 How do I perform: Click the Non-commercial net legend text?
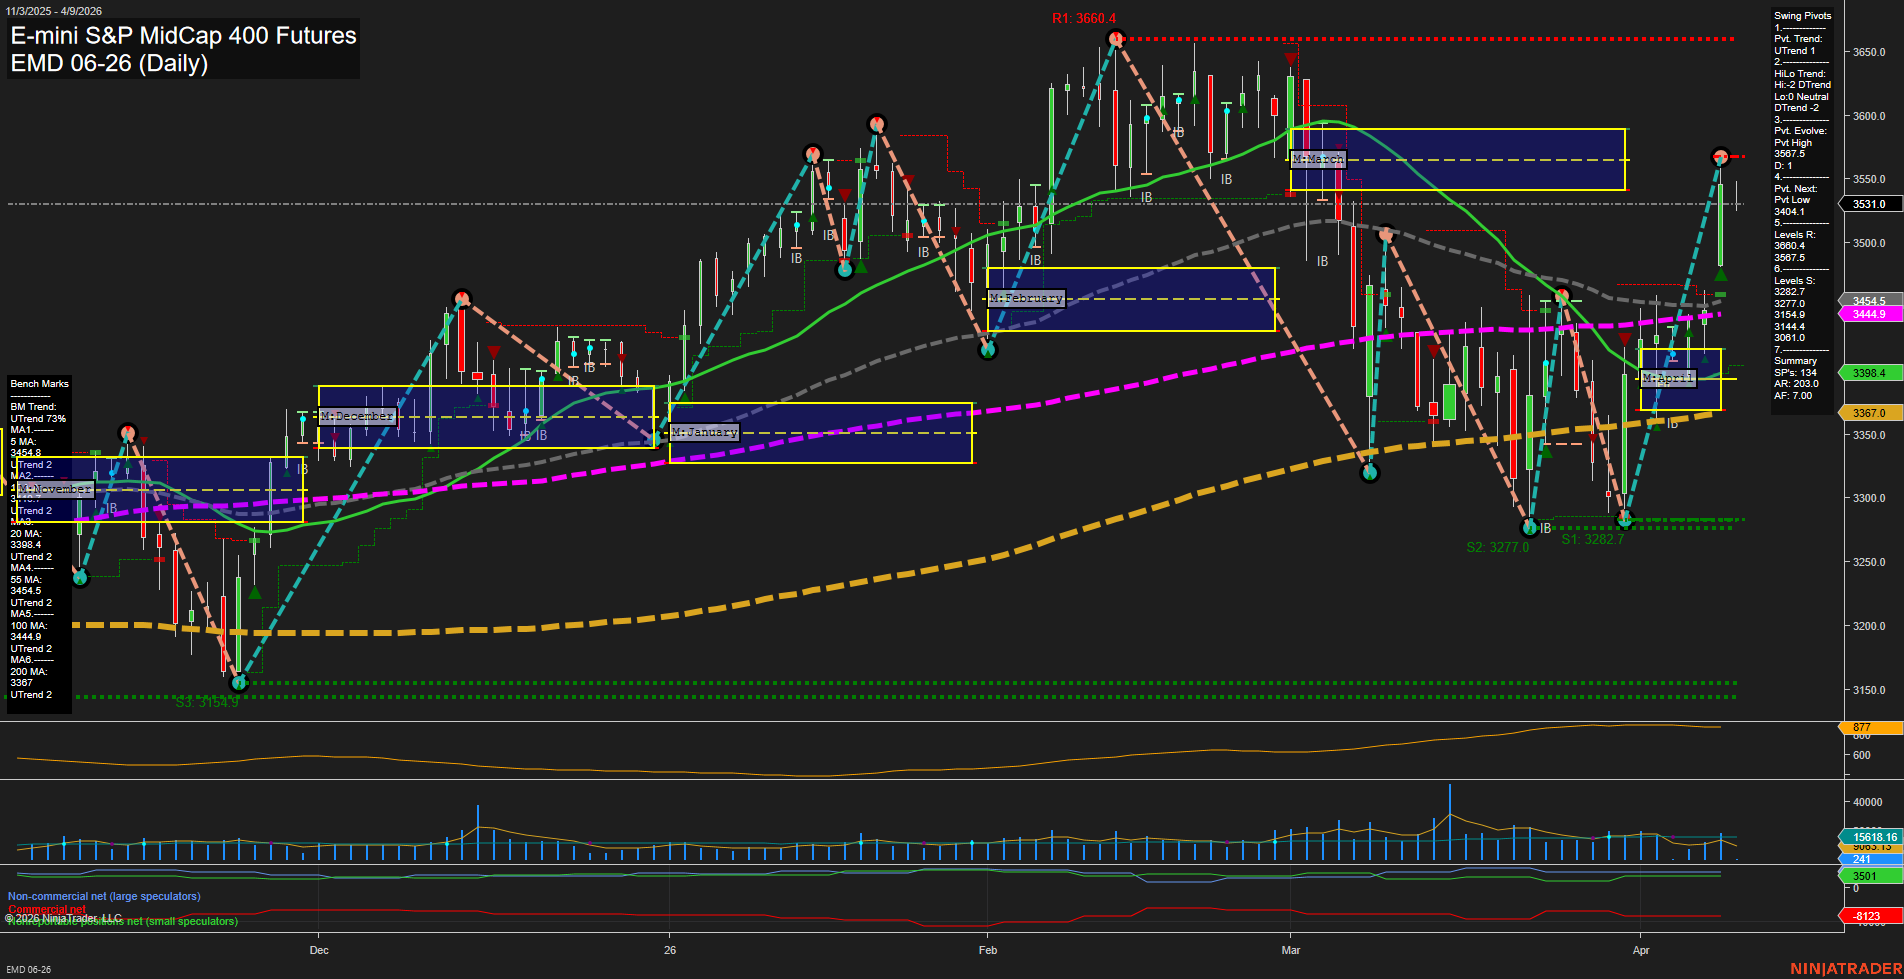(103, 896)
